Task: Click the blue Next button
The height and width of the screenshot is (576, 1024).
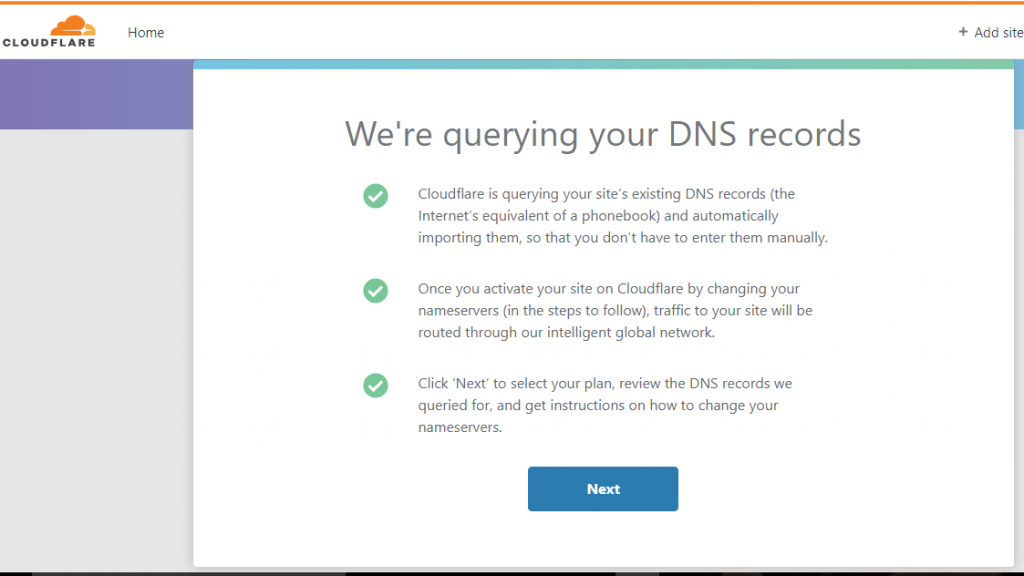Action: (x=603, y=488)
